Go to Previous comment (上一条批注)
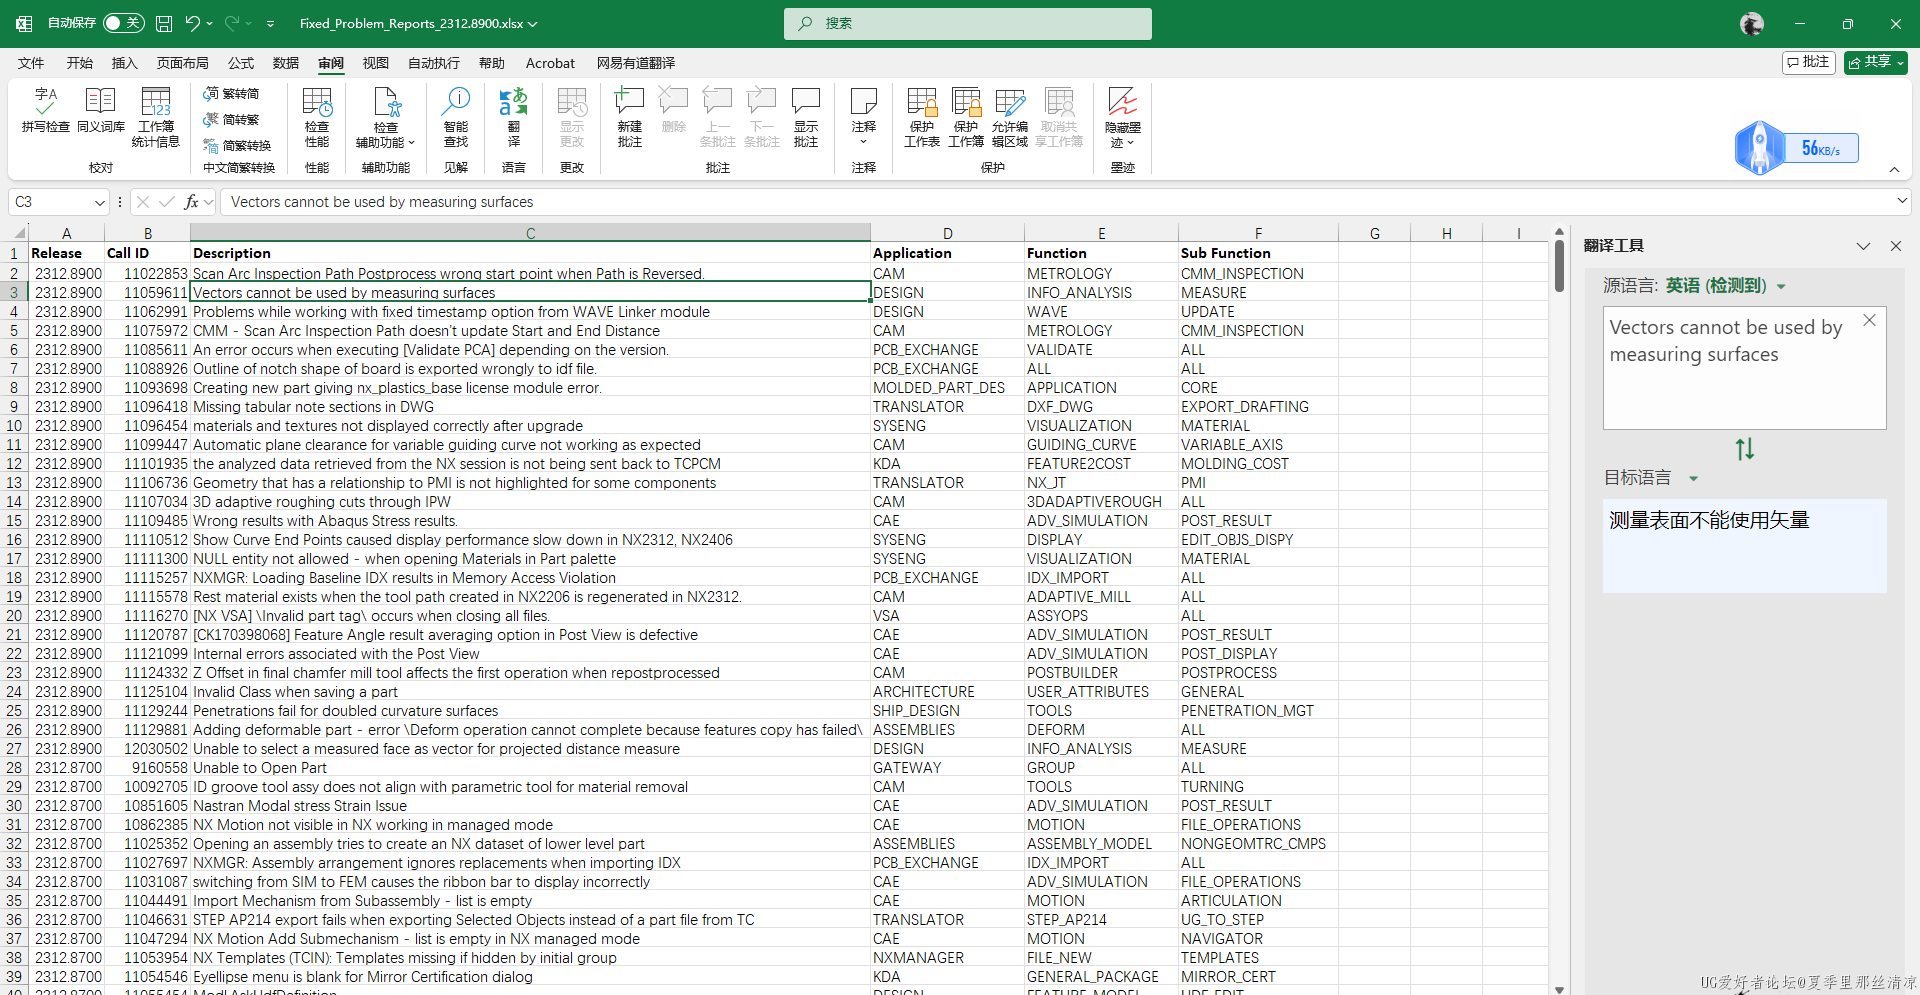 click(x=717, y=117)
